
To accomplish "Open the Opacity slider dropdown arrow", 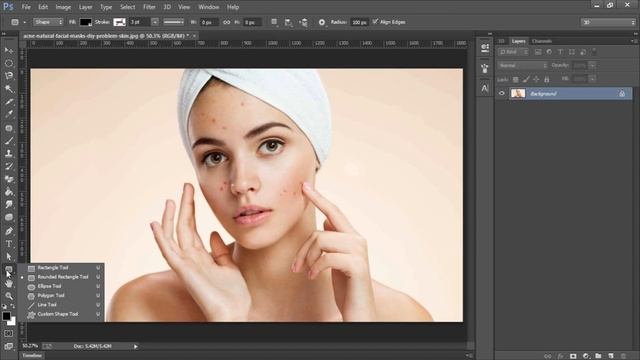I will click(x=592, y=65).
